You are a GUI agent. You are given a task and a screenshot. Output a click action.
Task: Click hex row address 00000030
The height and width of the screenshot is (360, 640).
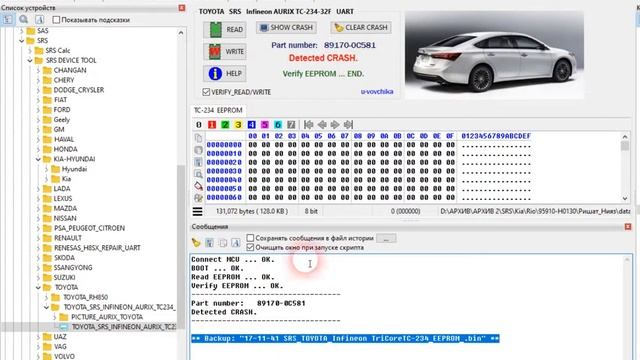[x=224, y=171]
